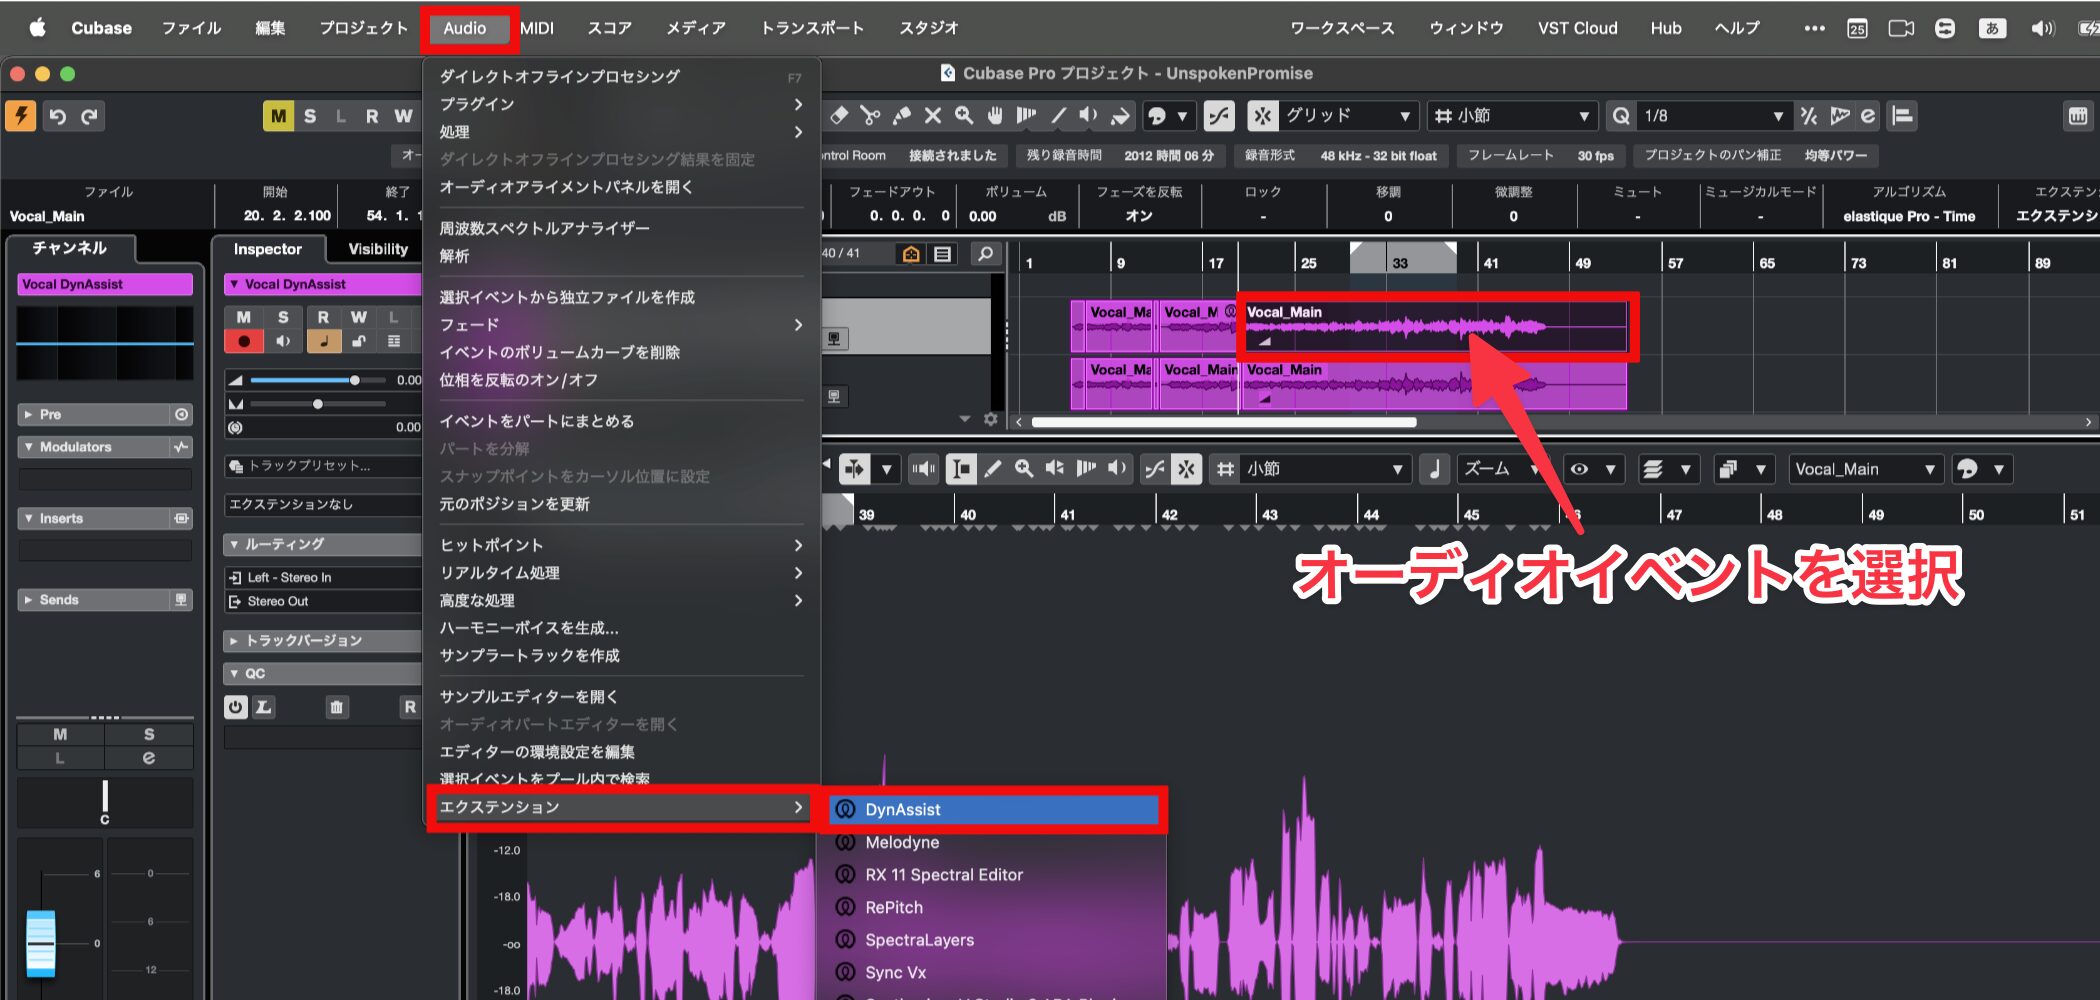
Task: Click the Left - Stereo In input routing
Action: 322,577
